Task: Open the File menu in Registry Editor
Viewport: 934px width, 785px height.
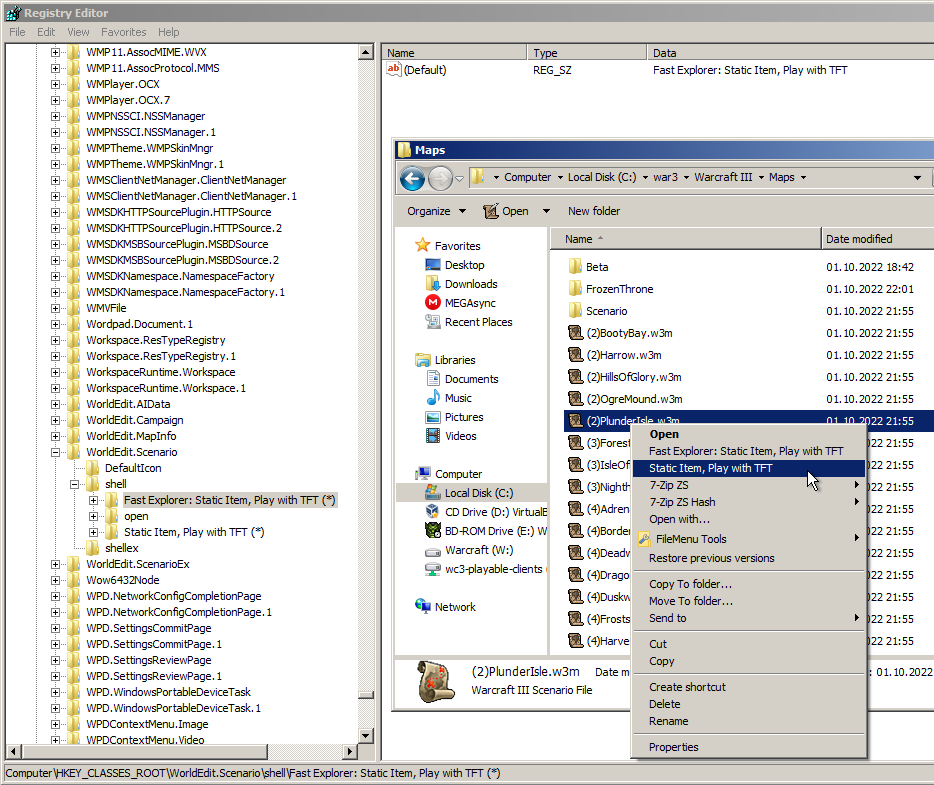Action: [x=17, y=32]
